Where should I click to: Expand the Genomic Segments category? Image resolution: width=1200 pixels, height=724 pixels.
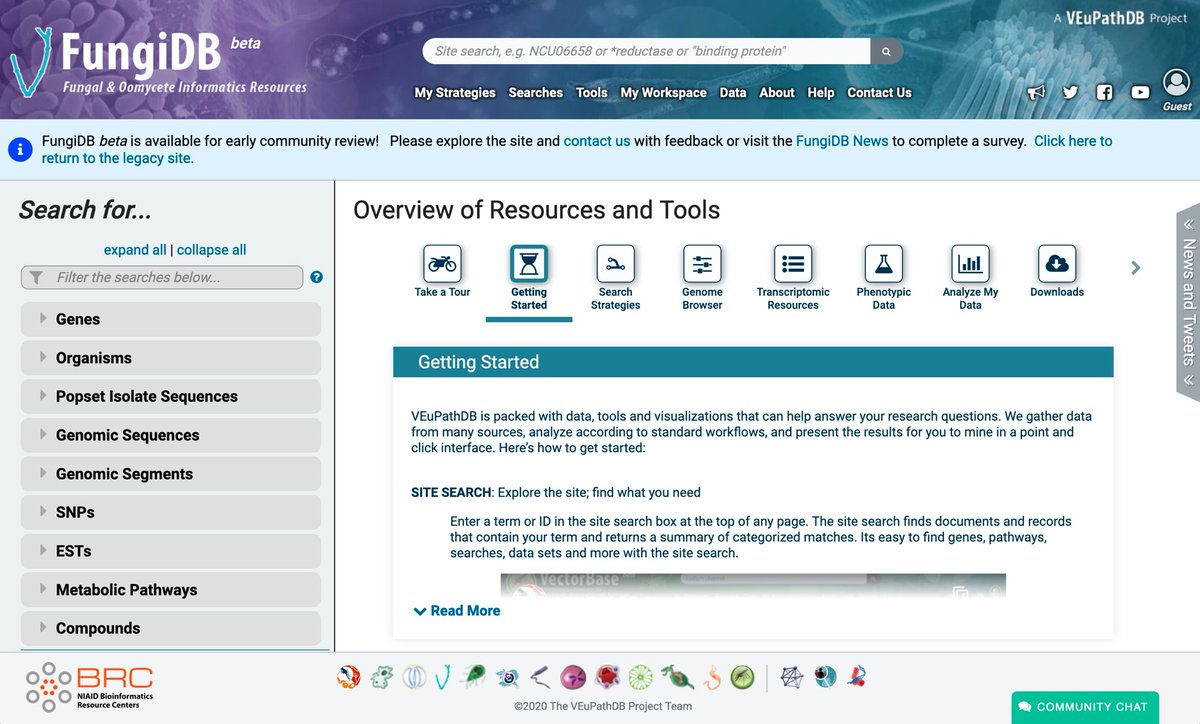point(171,474)
